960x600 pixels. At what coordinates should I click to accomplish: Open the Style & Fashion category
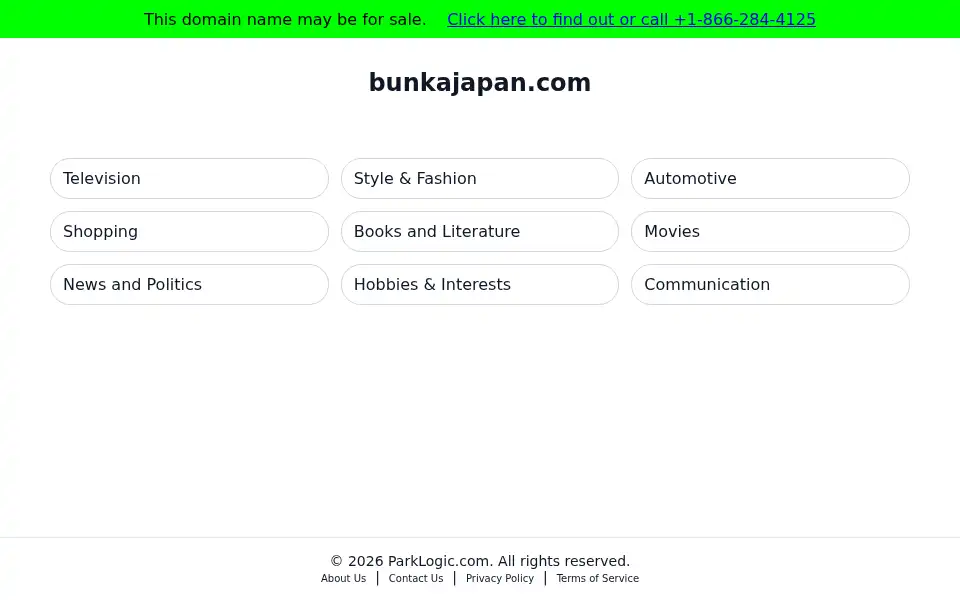pyautogui.click(x=480, y=179)
